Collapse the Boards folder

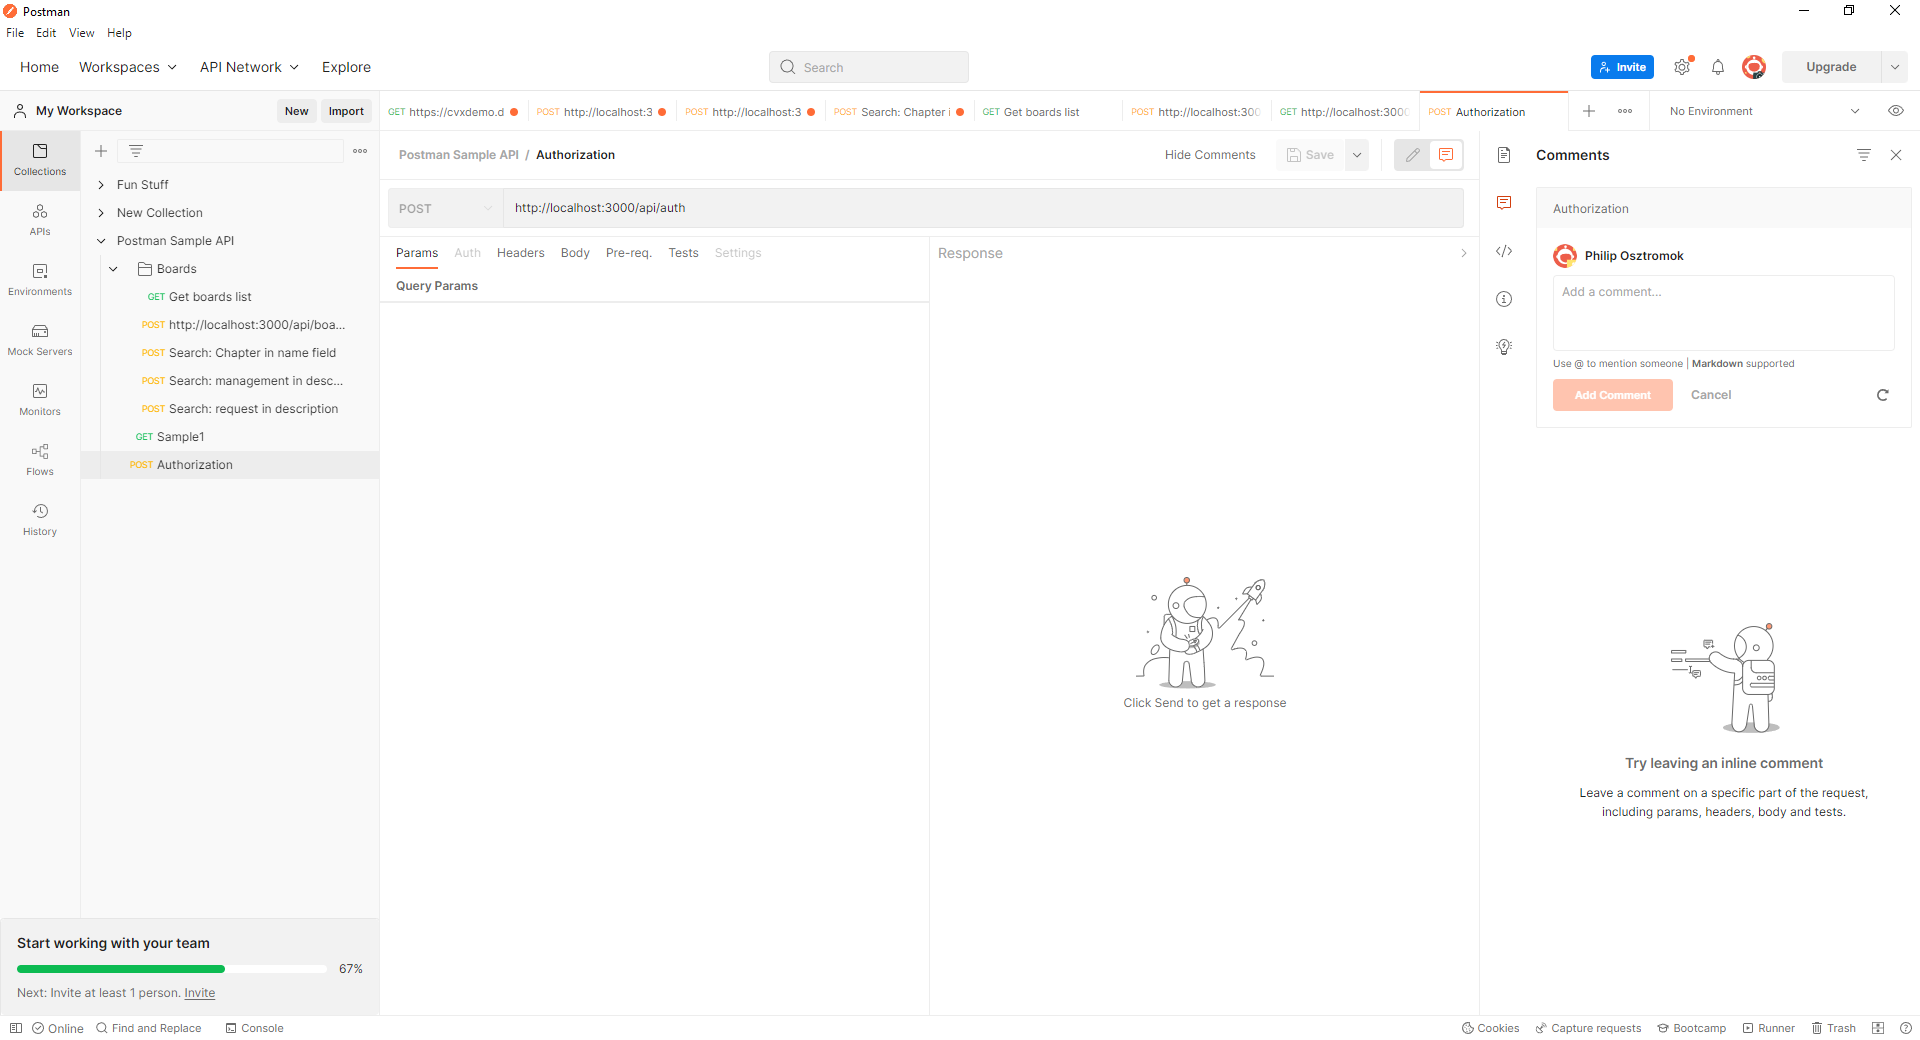pyautogui.click(x=114, y=269)
